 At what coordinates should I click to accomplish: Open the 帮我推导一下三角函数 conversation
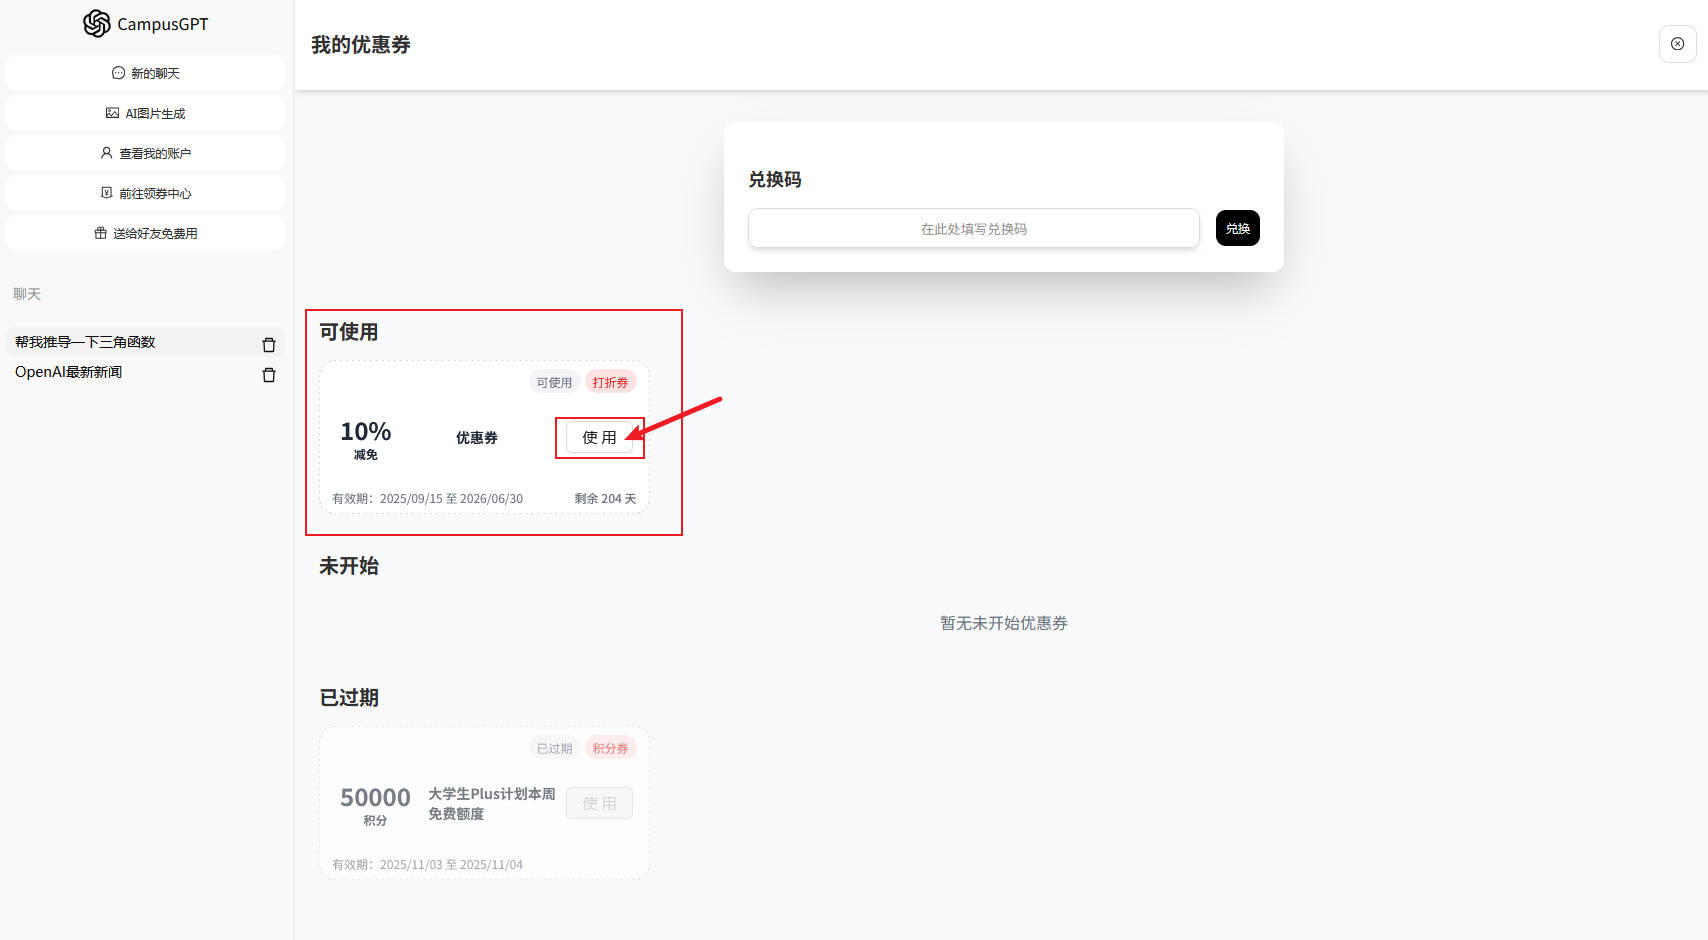[85, 342]
